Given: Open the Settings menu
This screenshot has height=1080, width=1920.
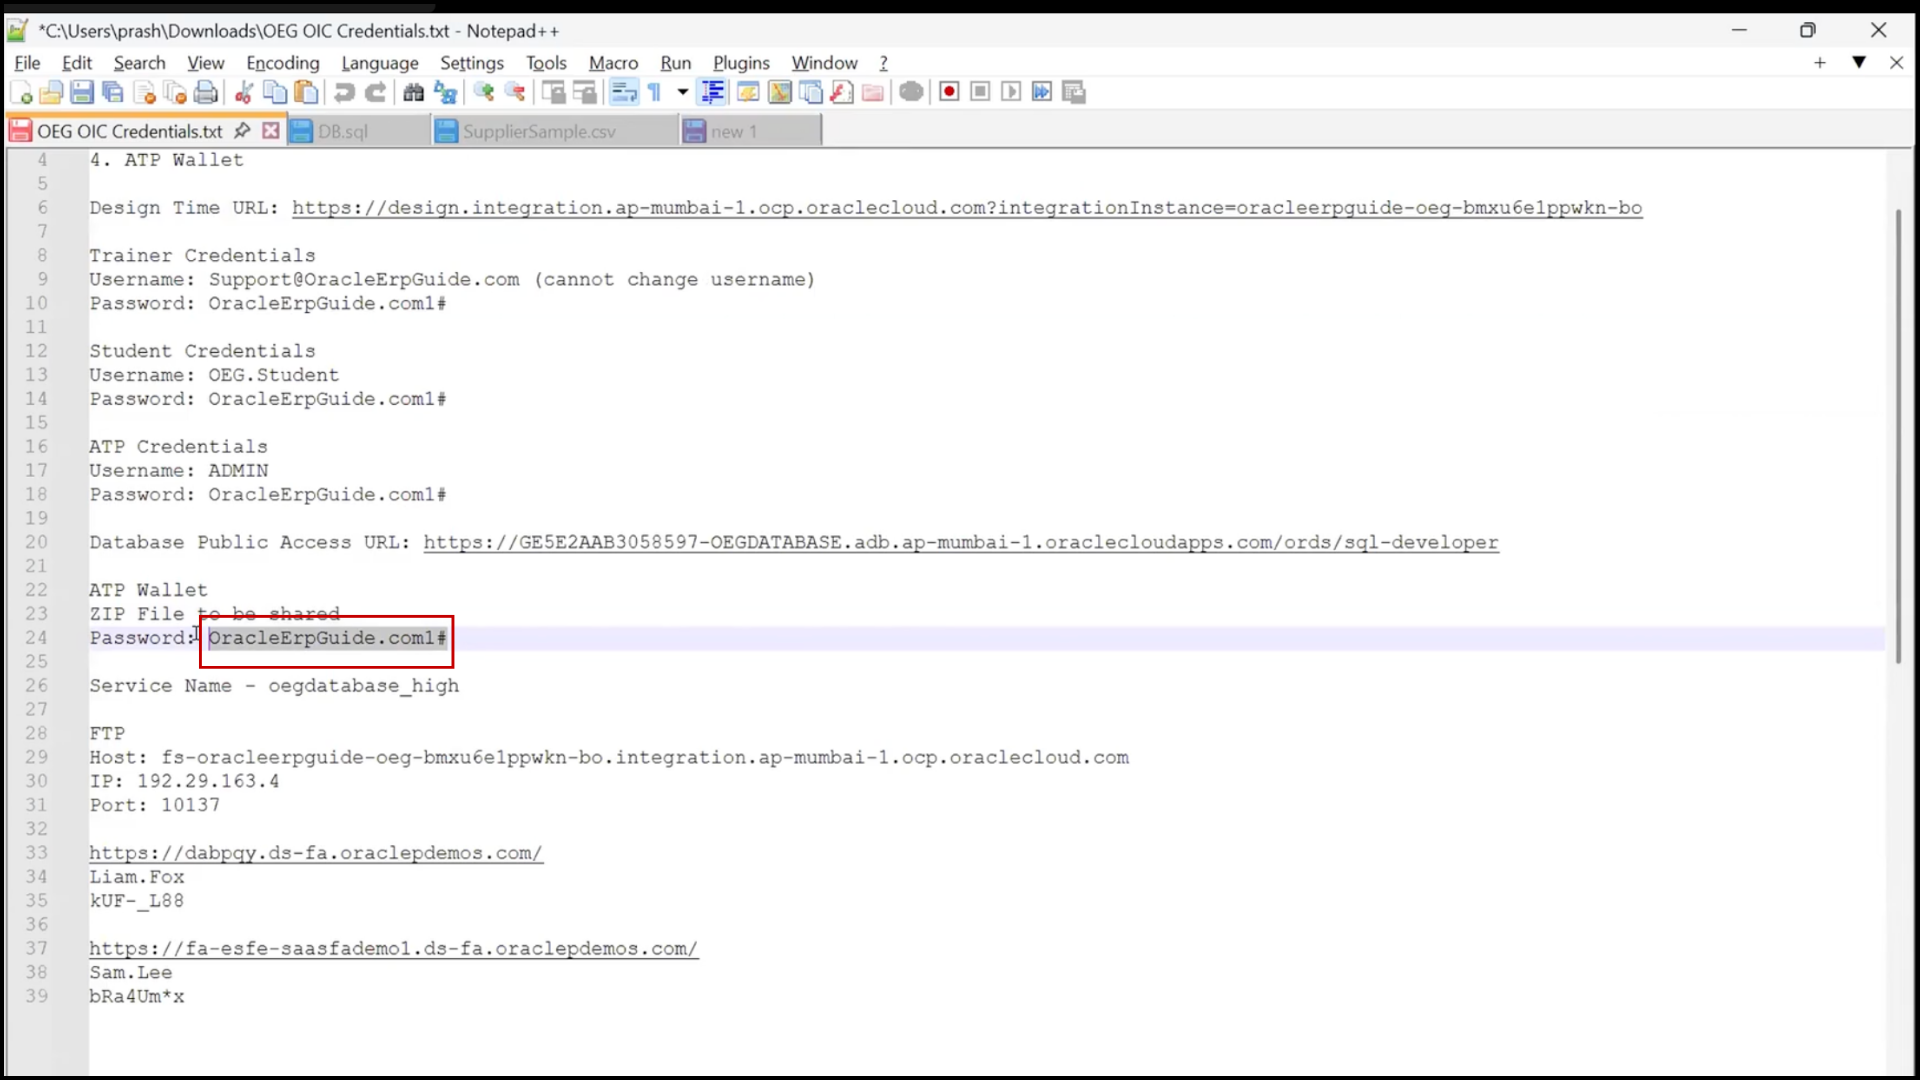Looking at the screenshot, I should 472,63.
